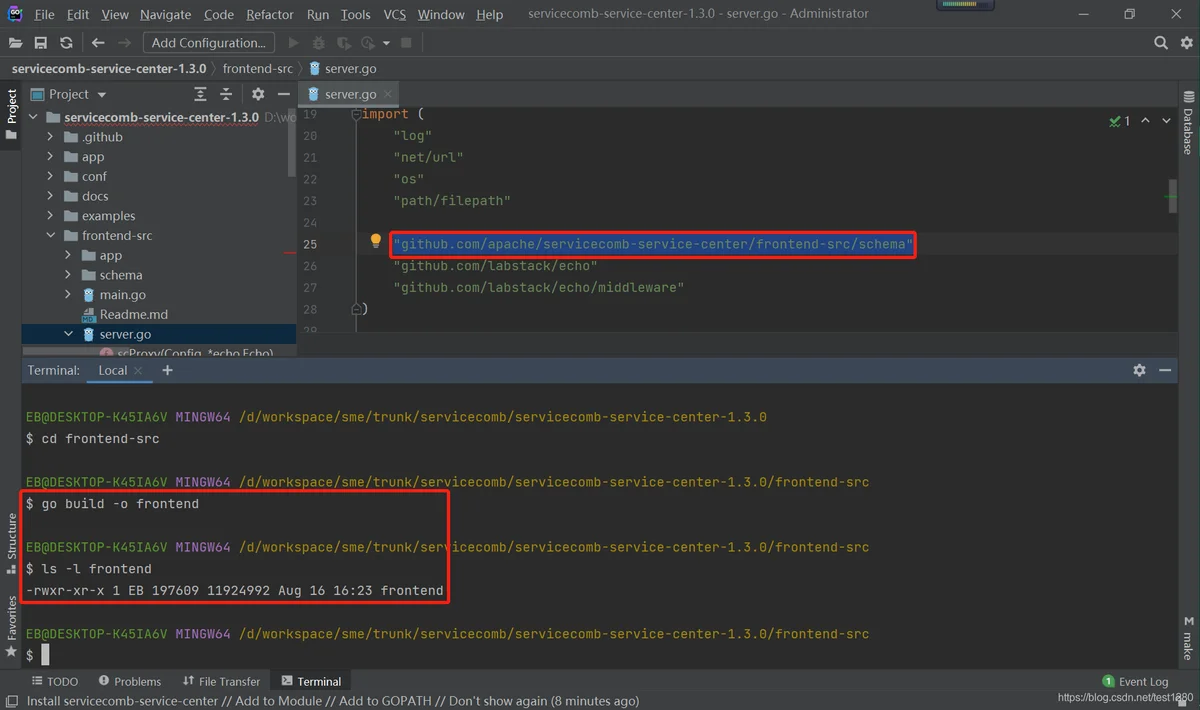Click the inspection checkmark widget showing 1
The height and width of the screenshot is (710, 1200).
click(1119, 121)
